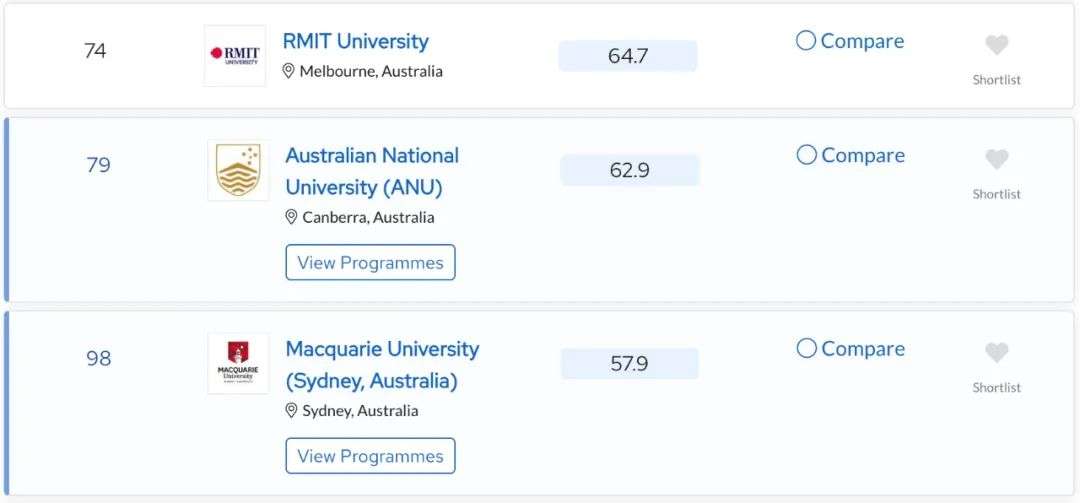The height and width of the screenshot is (503, 1080).
Task: Select Compare radio for RMIT University
Action: (806, 41)
